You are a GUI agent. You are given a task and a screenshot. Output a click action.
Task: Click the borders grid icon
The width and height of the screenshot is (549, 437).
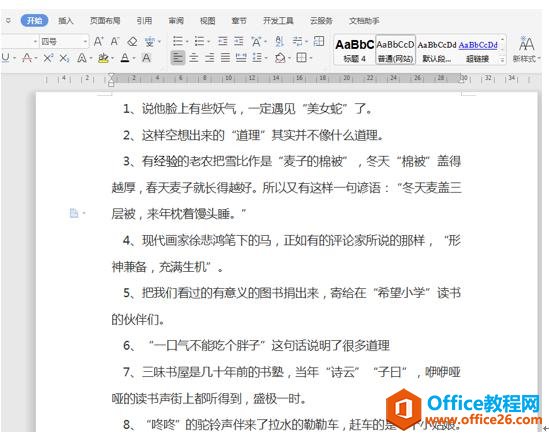point(301,57)
